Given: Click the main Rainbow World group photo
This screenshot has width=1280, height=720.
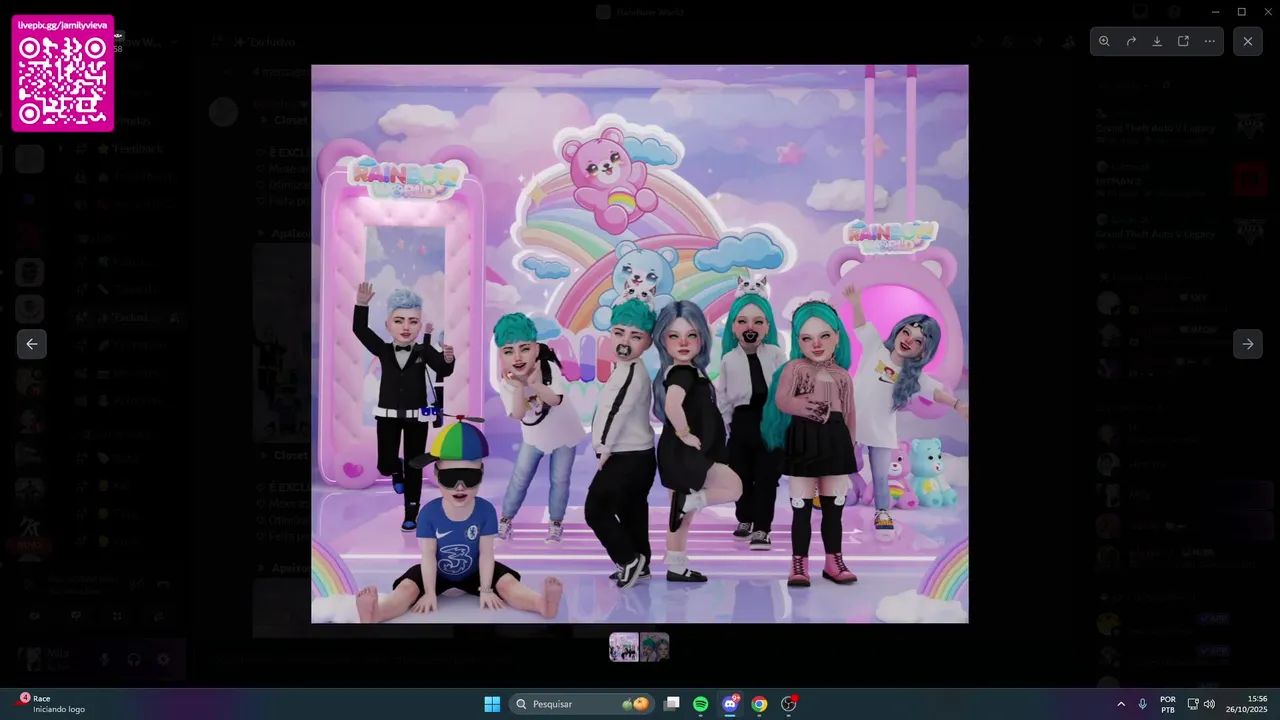Looking at the screenshot, I should pos(640,344).
